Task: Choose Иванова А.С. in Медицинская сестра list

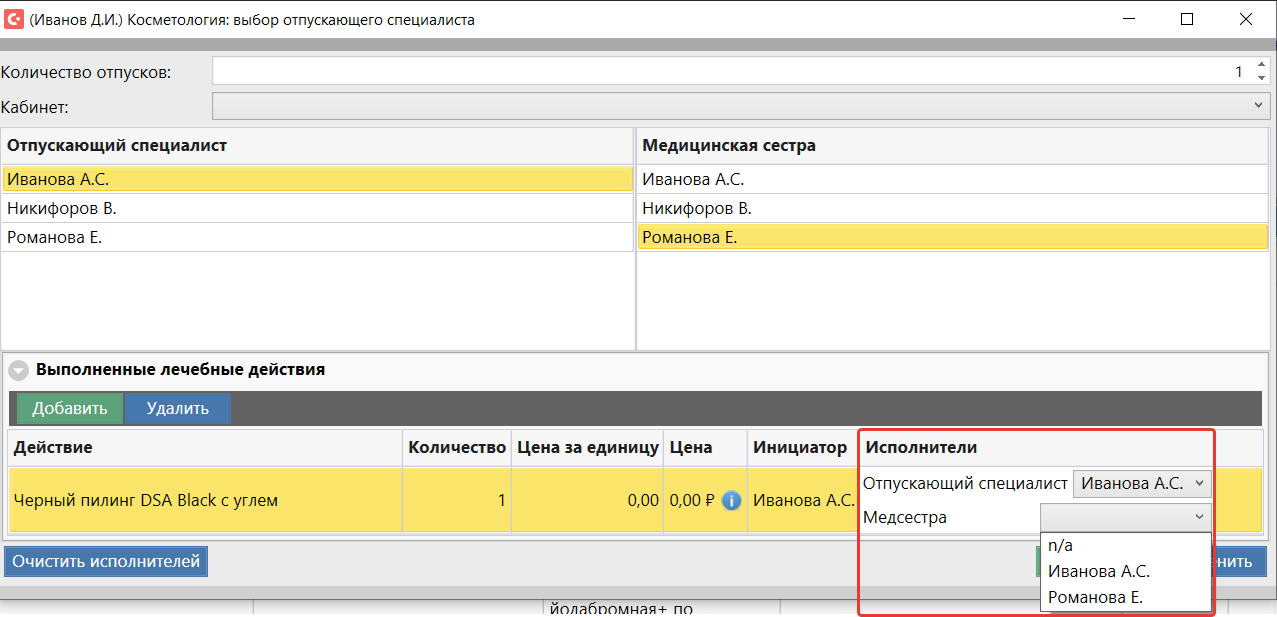Action: click(693, 180)
